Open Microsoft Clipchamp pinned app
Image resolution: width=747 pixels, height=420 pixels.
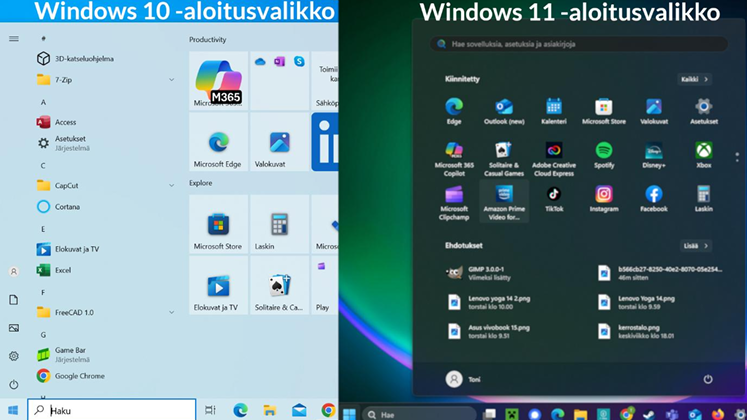454,203
